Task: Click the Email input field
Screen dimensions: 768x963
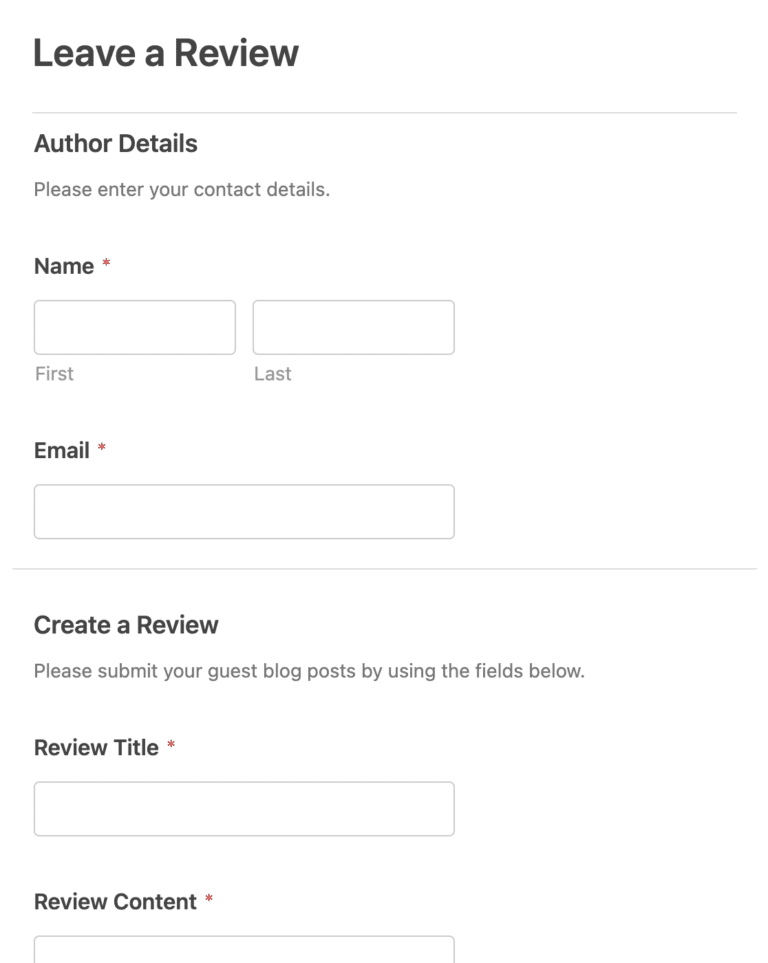Action: (243, 511)
